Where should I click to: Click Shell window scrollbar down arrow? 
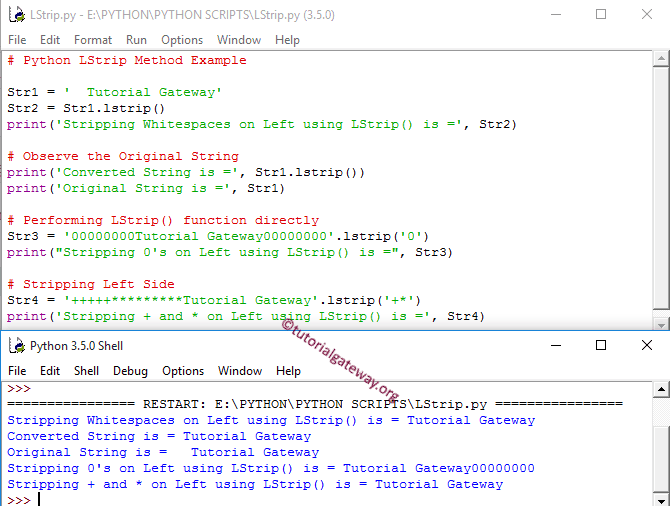pyautogui.click(x=661, y=500)
